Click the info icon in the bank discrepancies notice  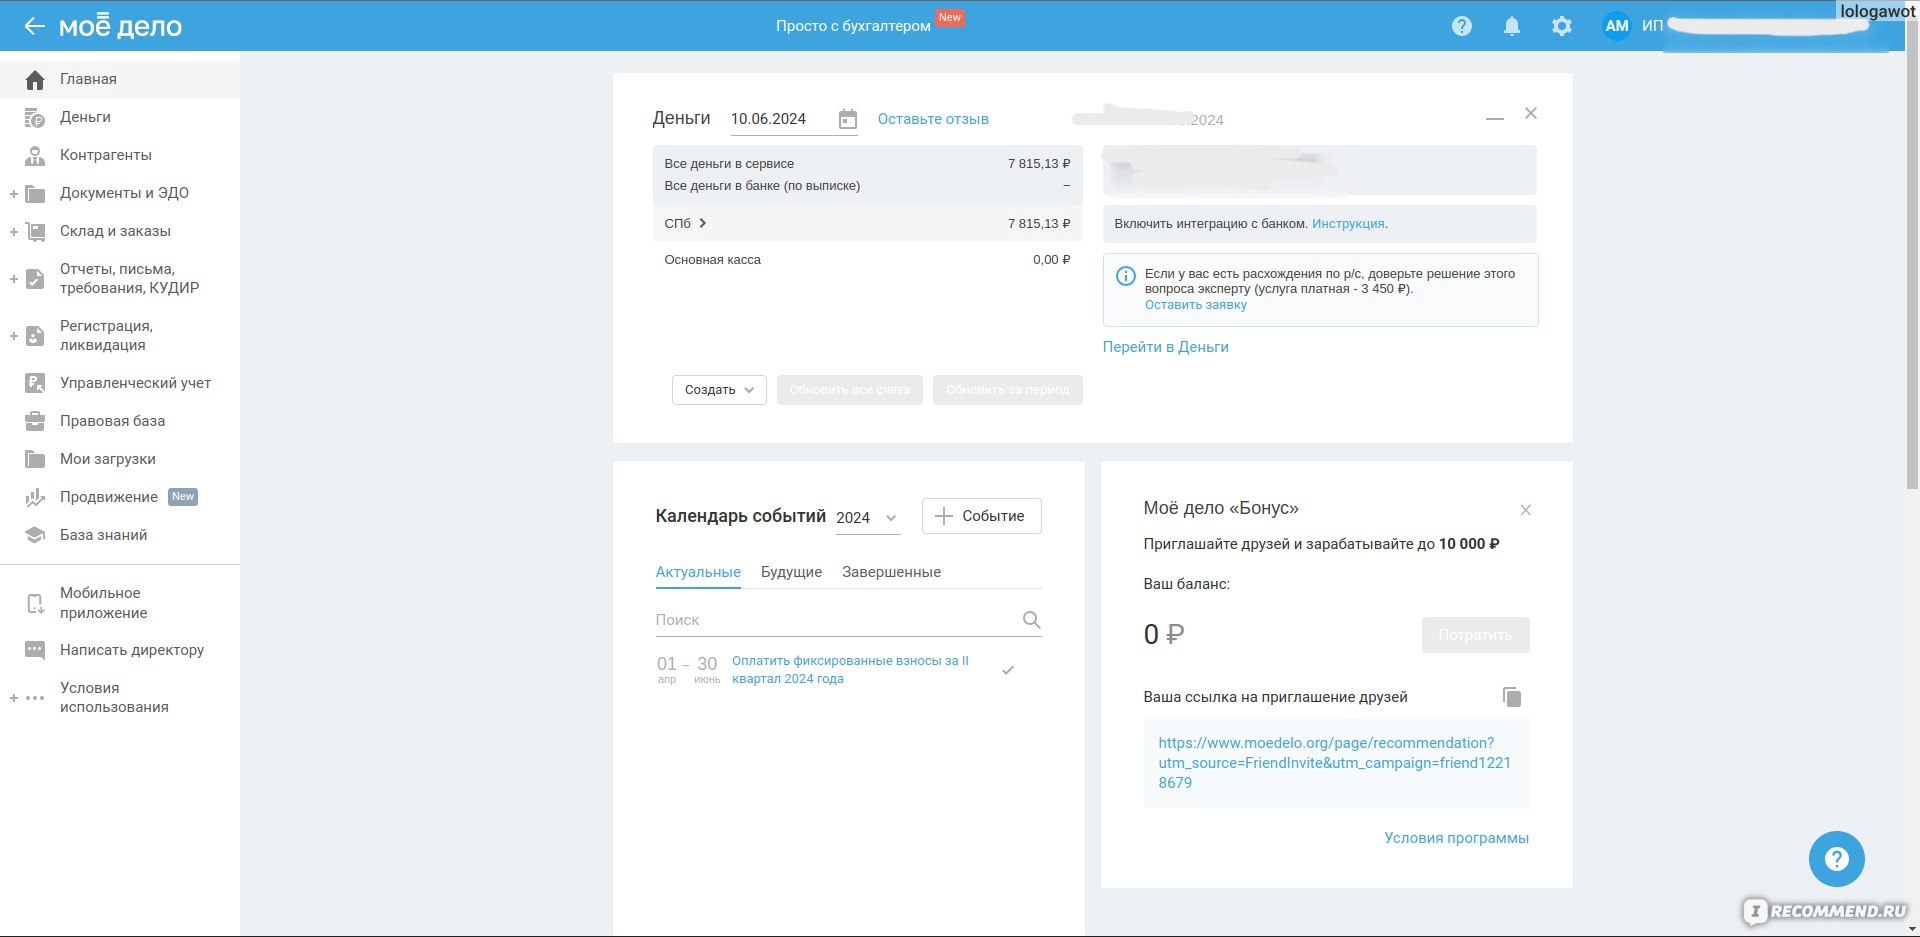pos(1126,276)
